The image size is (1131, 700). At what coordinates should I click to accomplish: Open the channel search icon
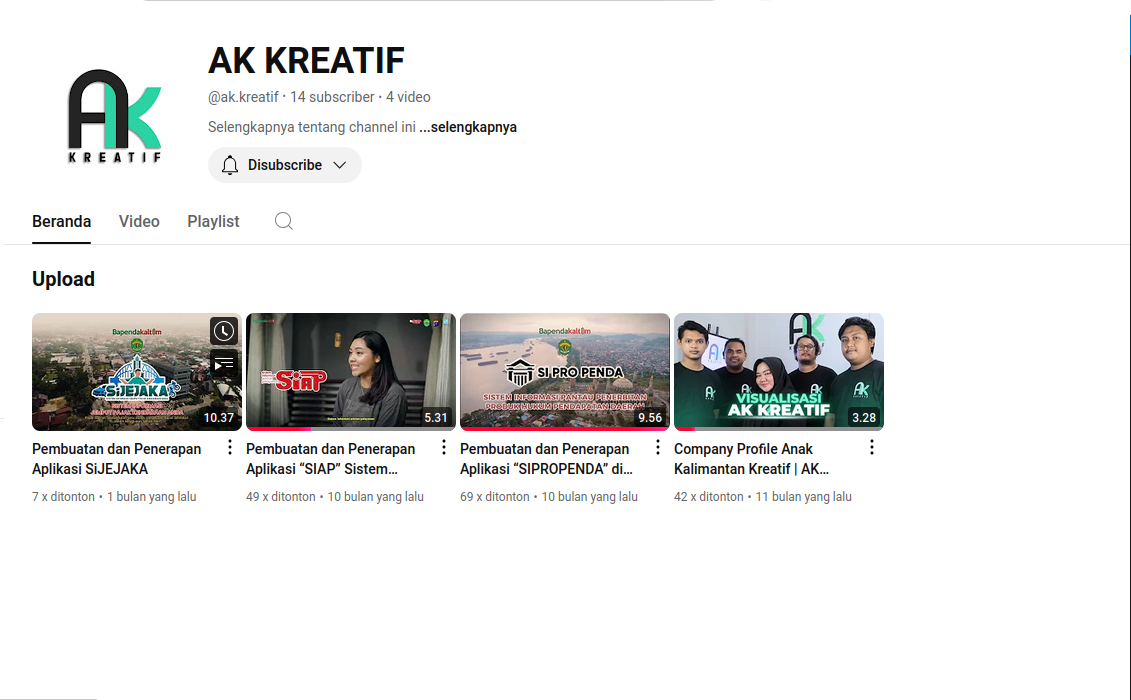tap(283, 221)
